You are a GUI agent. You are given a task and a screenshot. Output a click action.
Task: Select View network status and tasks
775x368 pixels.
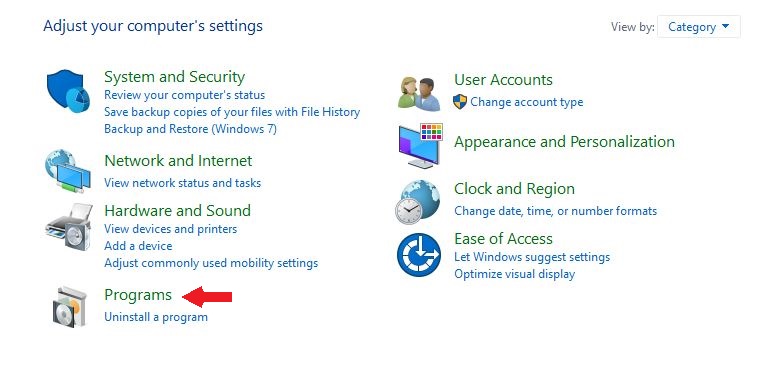182,183
